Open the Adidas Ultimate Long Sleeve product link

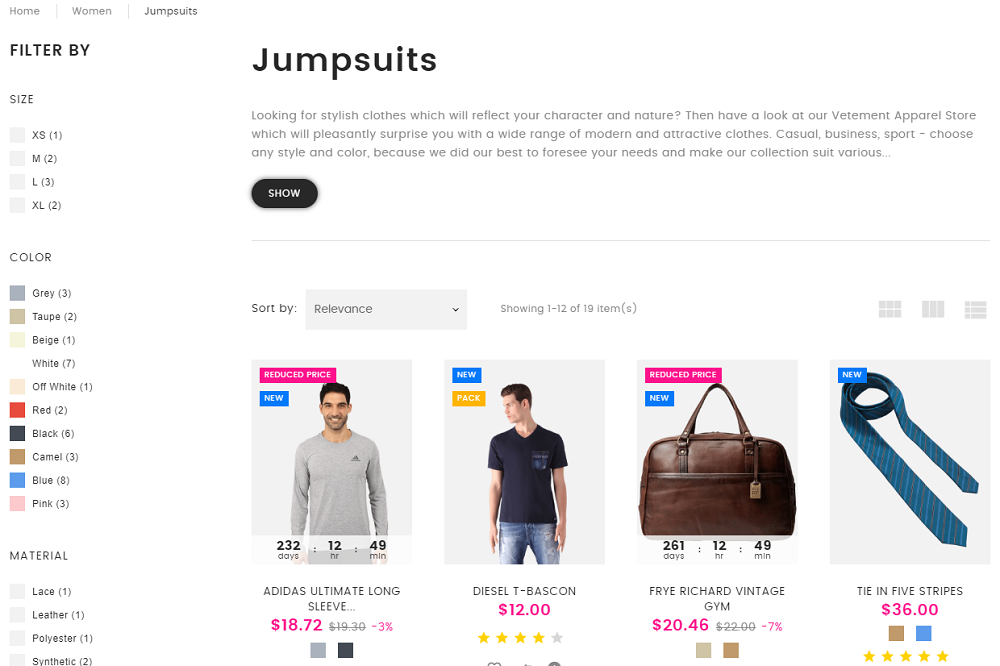(x=332, y=598)
